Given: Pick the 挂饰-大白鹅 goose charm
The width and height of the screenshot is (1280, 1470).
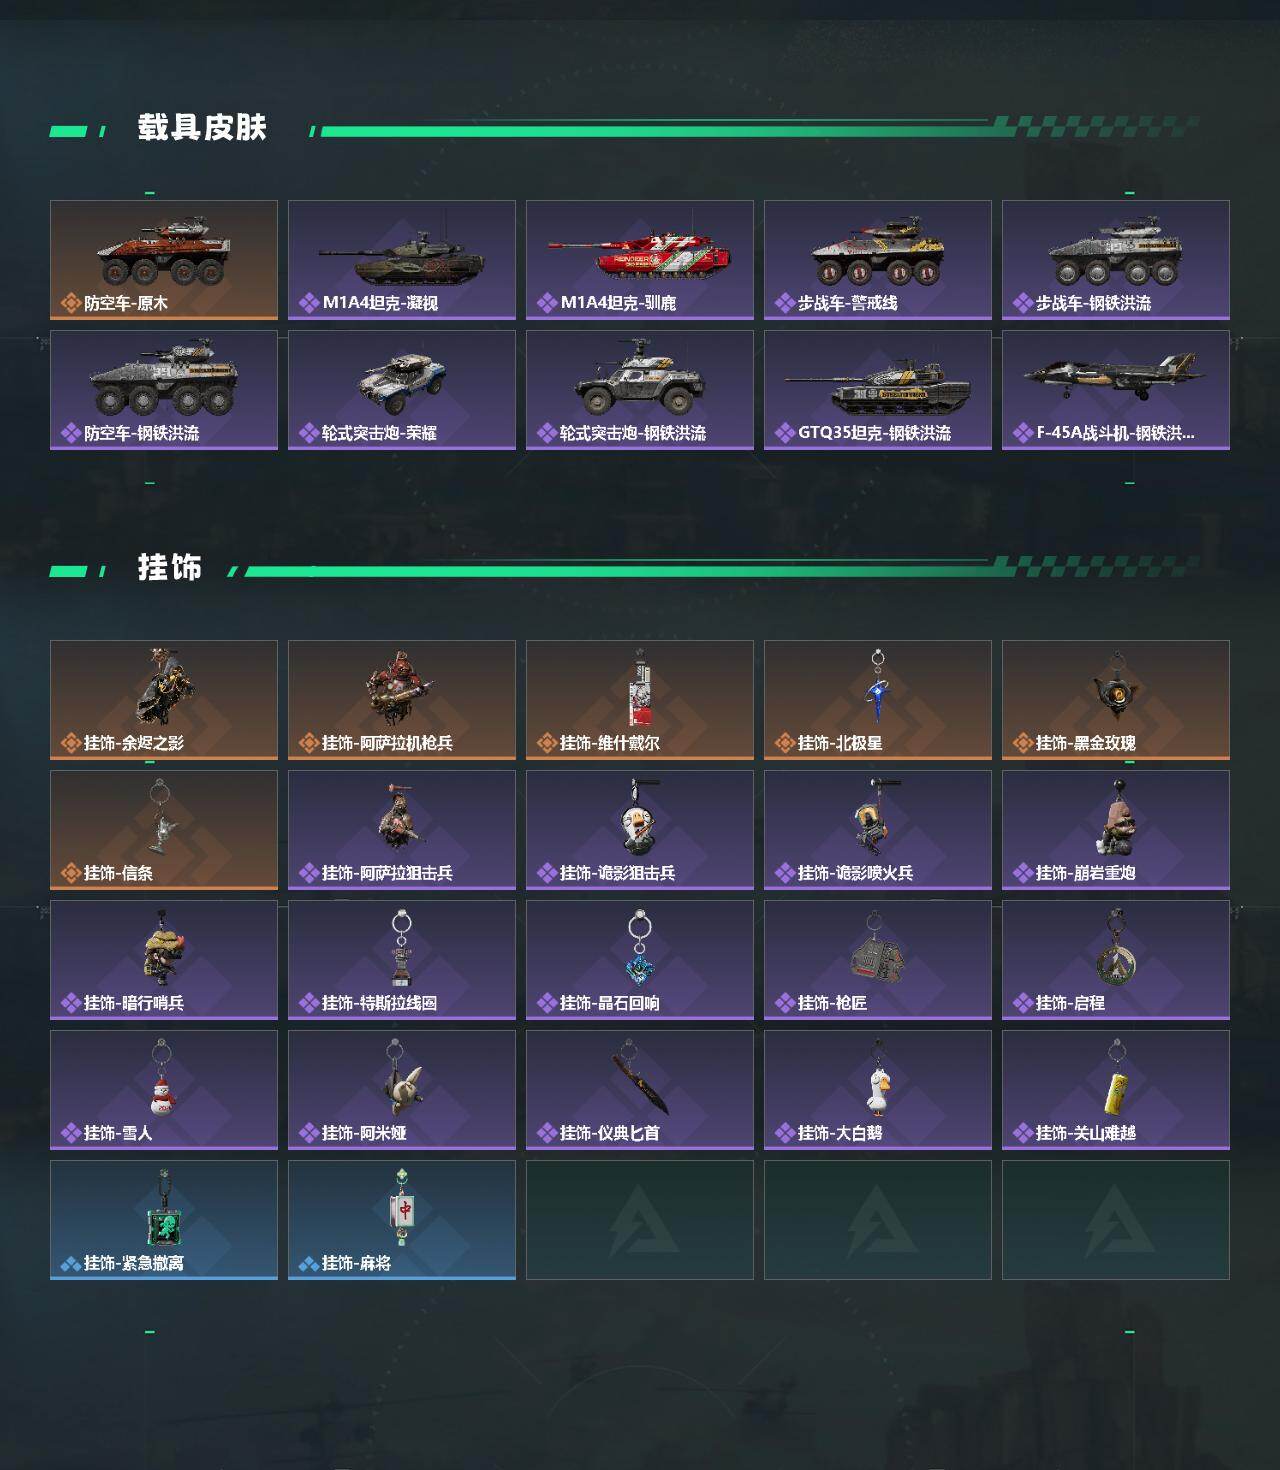Looking at the screenshot, I should click(x=878, y=1090).
